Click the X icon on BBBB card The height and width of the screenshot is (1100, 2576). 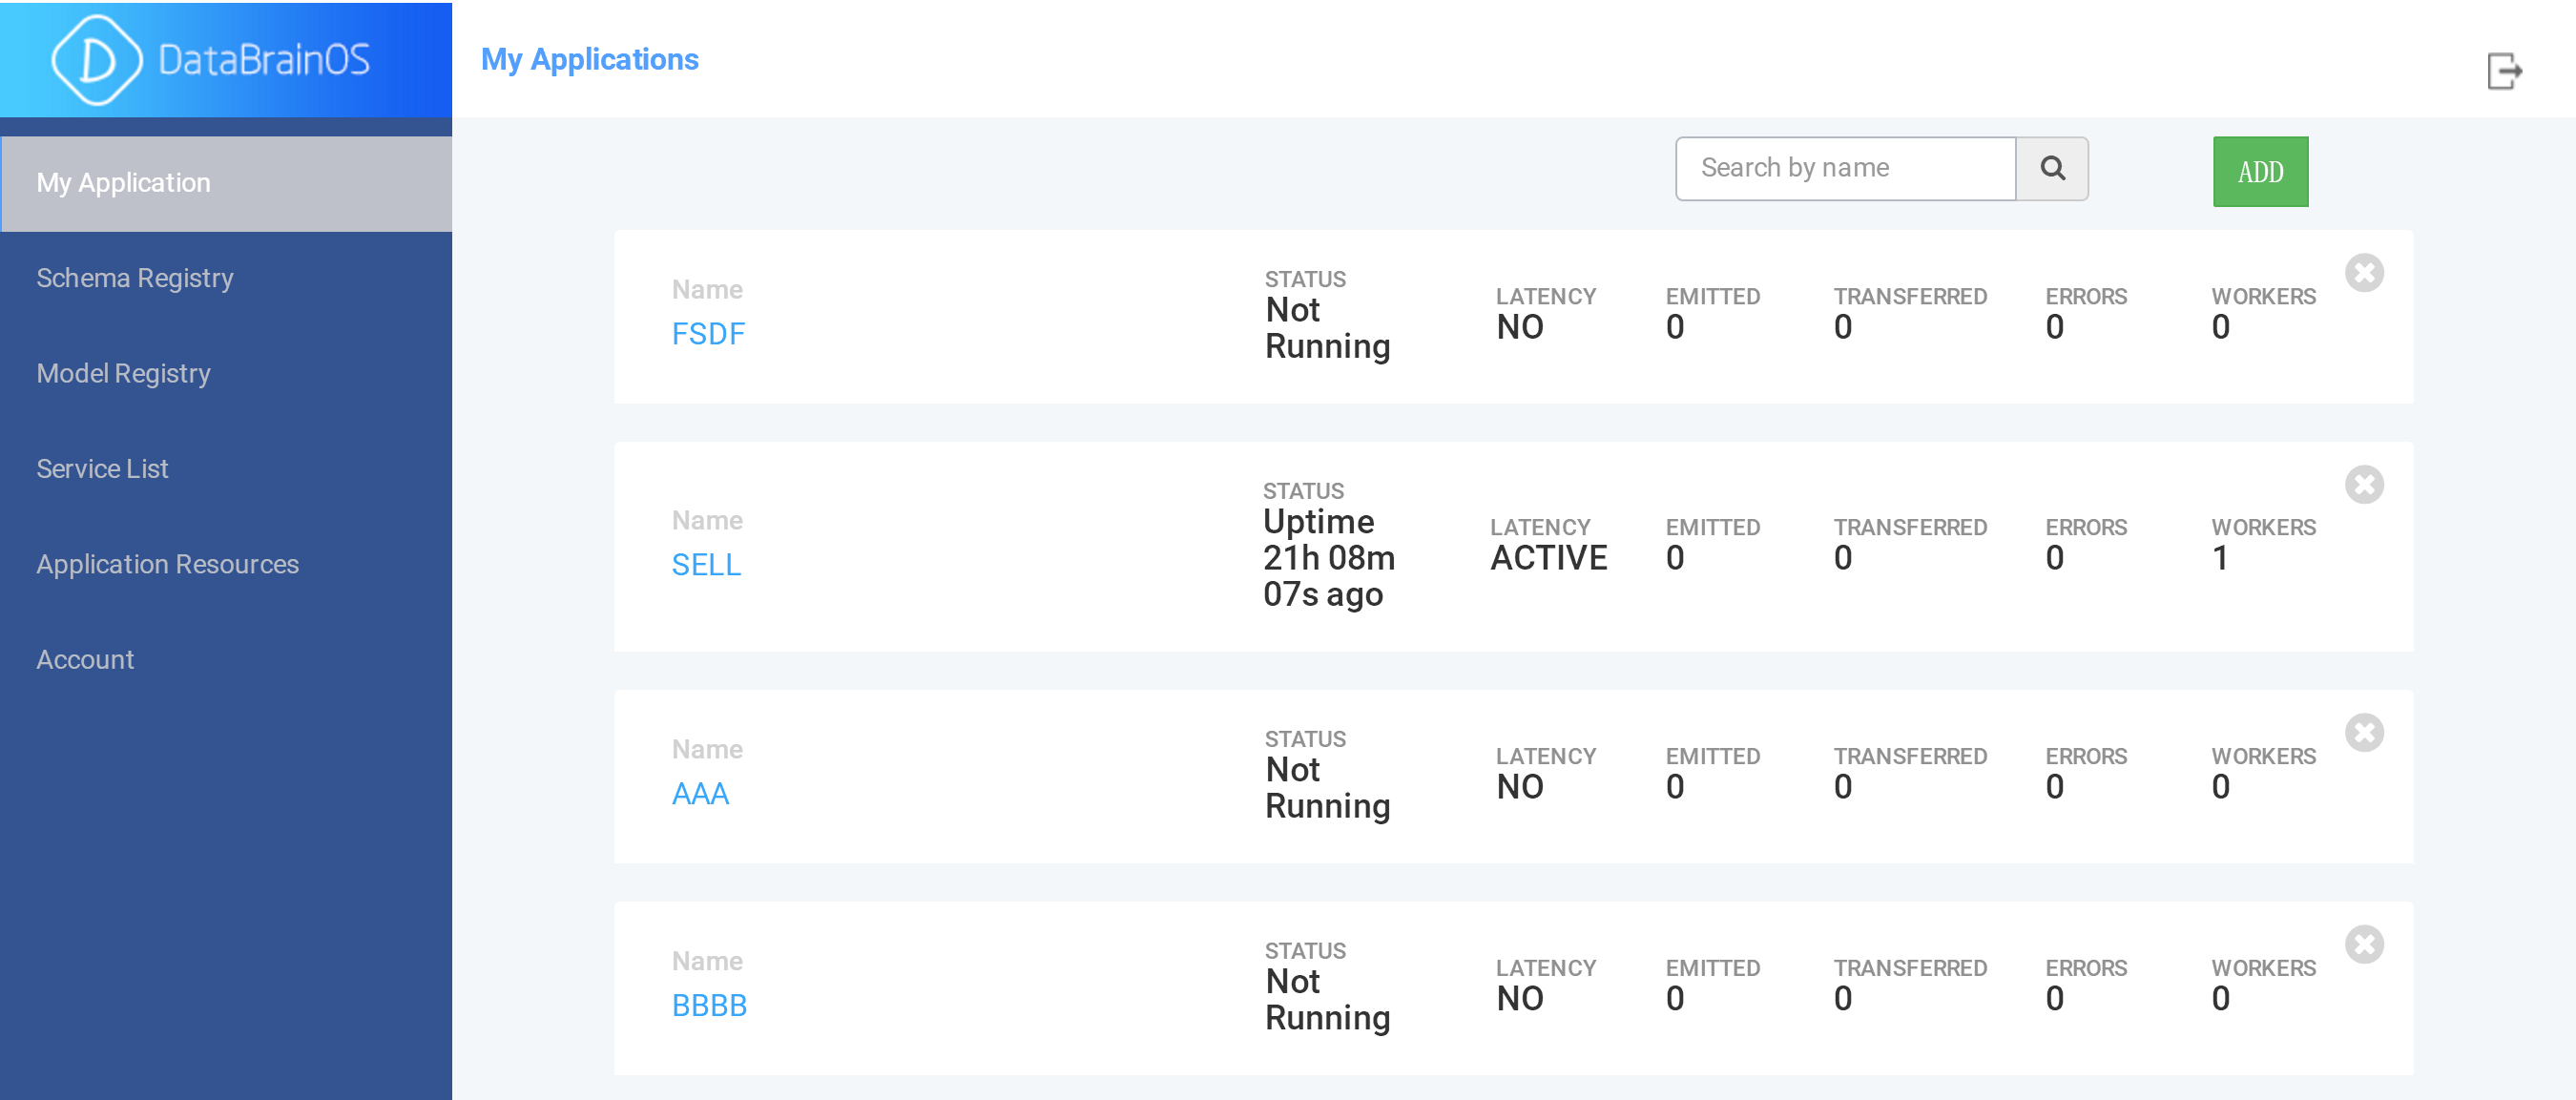(2364, 944)
